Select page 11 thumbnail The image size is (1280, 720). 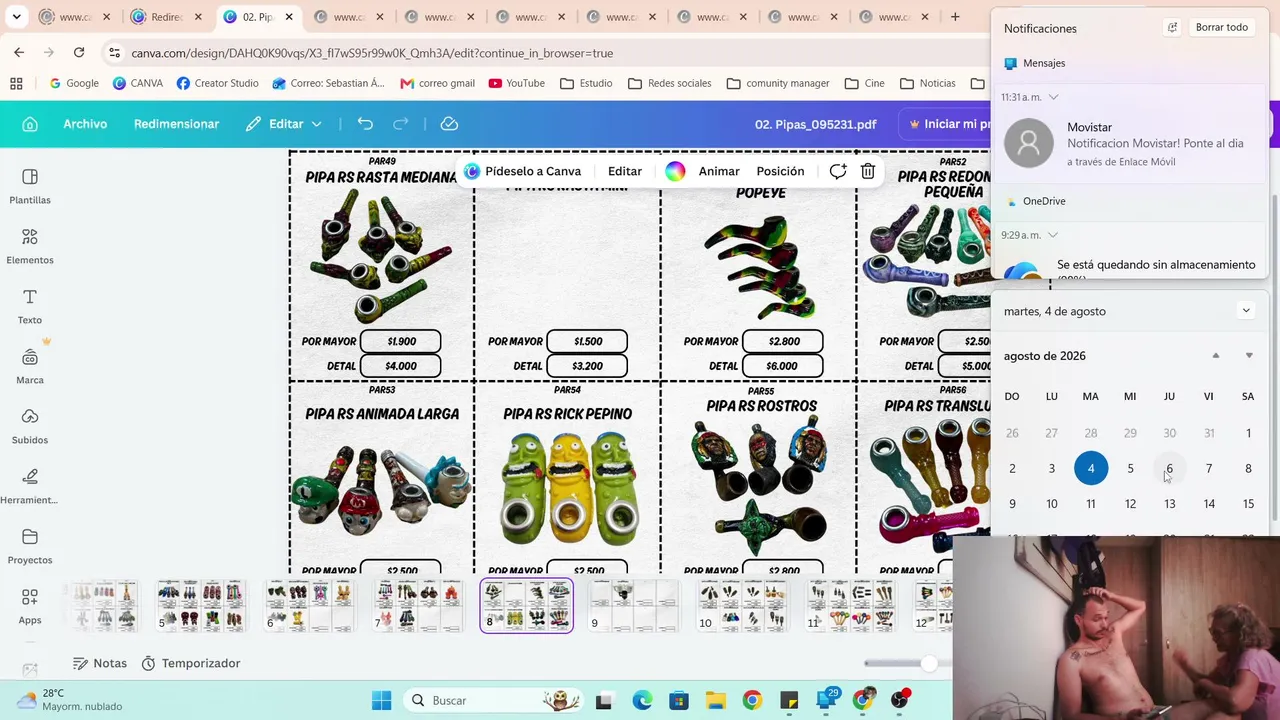click(x=851, y=605)
